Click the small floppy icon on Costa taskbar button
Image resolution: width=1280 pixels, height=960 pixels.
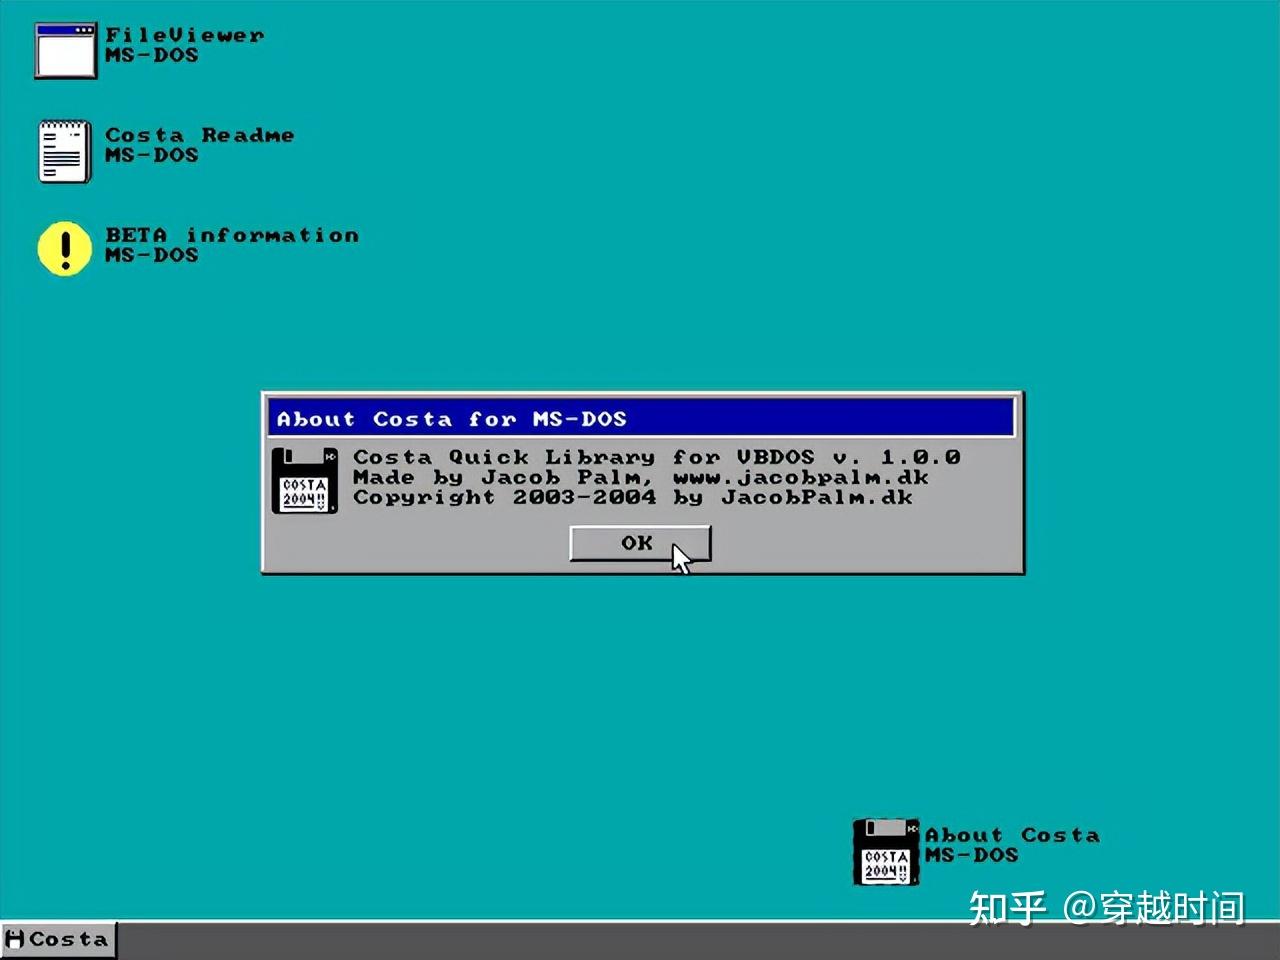pyautogui.click(x=15, y=940)
